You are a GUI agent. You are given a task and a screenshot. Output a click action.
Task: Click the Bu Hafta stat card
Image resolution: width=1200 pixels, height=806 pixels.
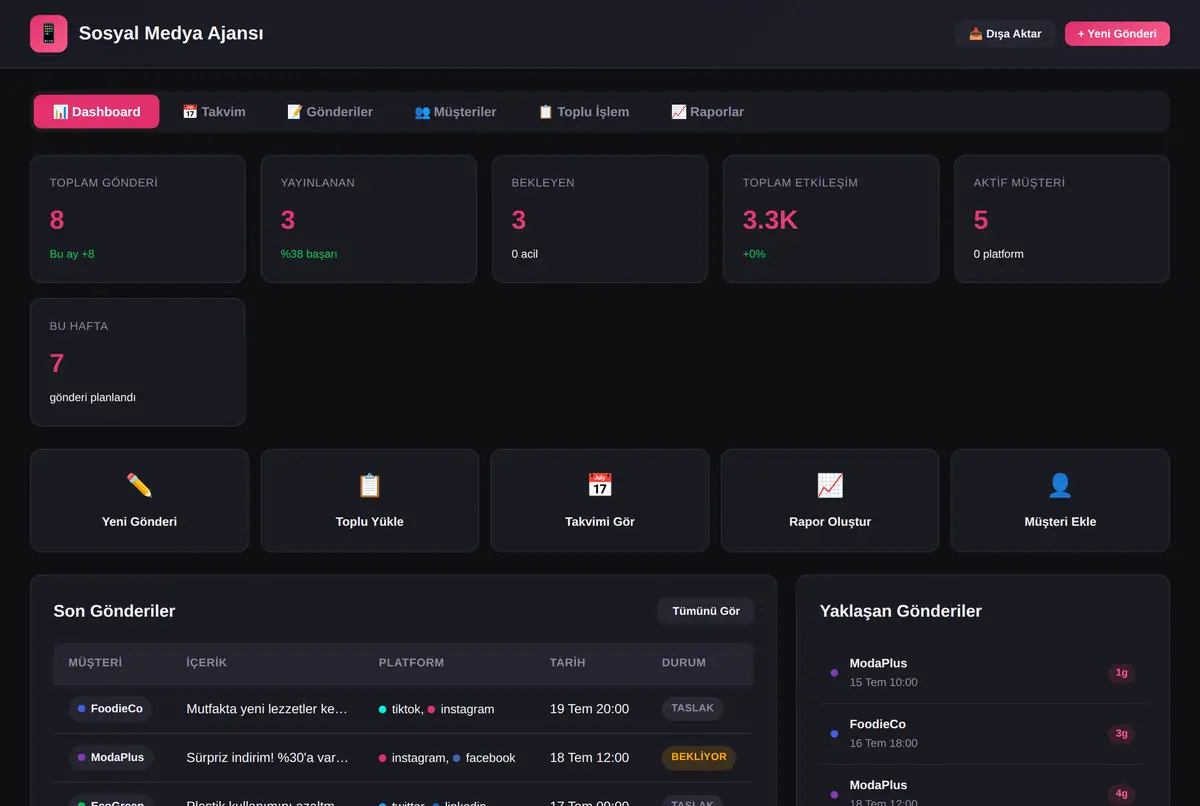(x=138, y=362)
